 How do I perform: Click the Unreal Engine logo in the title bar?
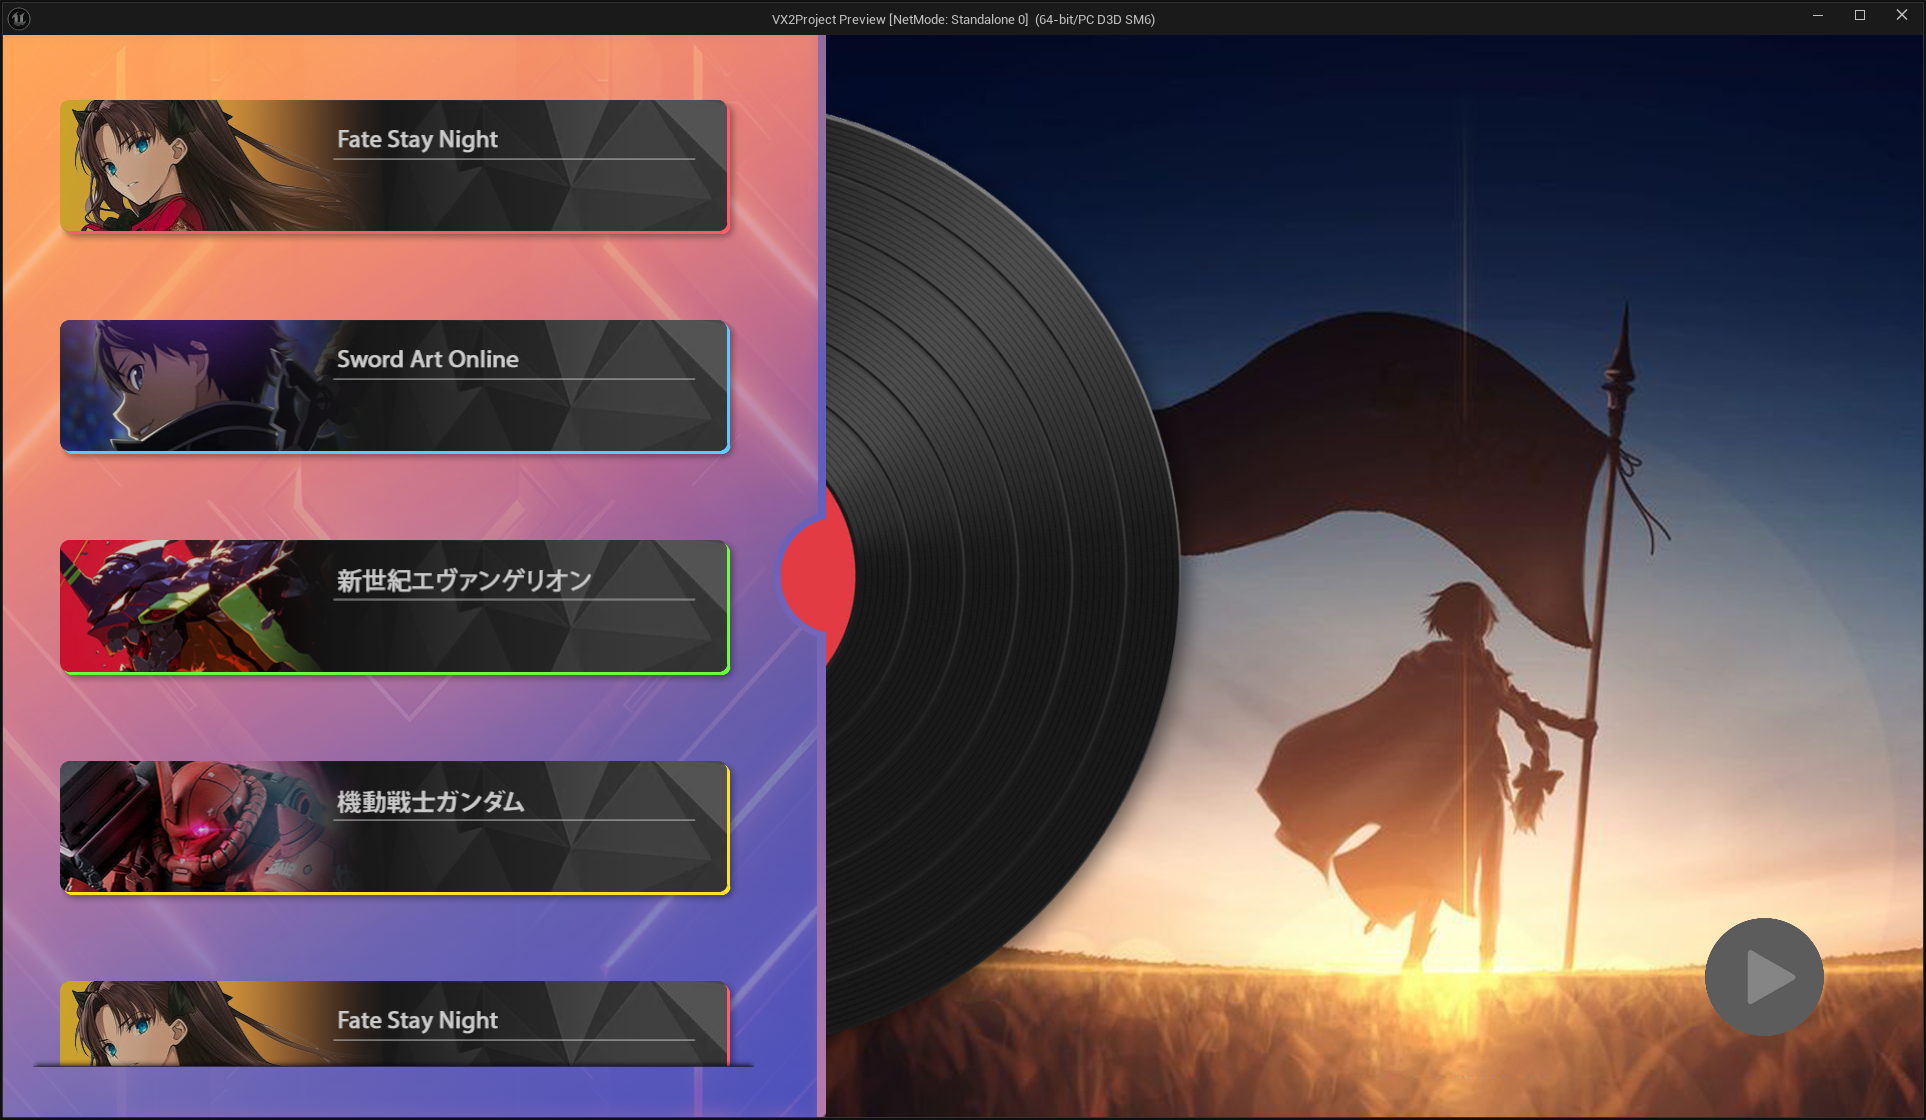click(18, 18)
